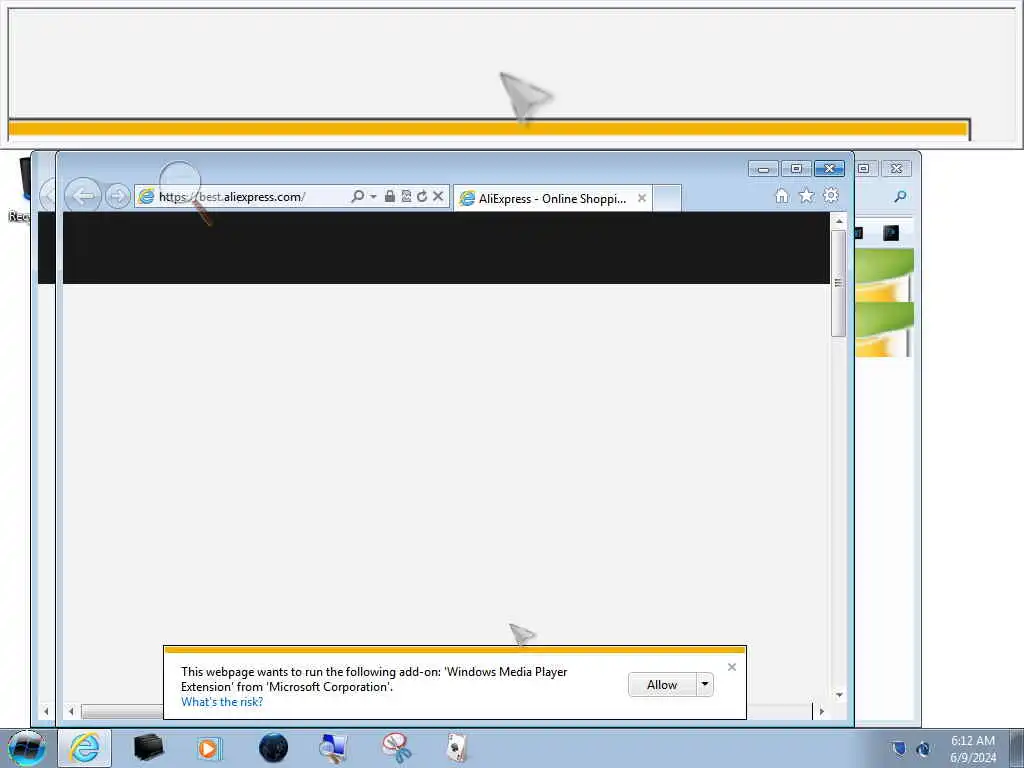Click the vertical scrollbar up arrow
Screen dimensions: 1024x768
tap(839, 221)
